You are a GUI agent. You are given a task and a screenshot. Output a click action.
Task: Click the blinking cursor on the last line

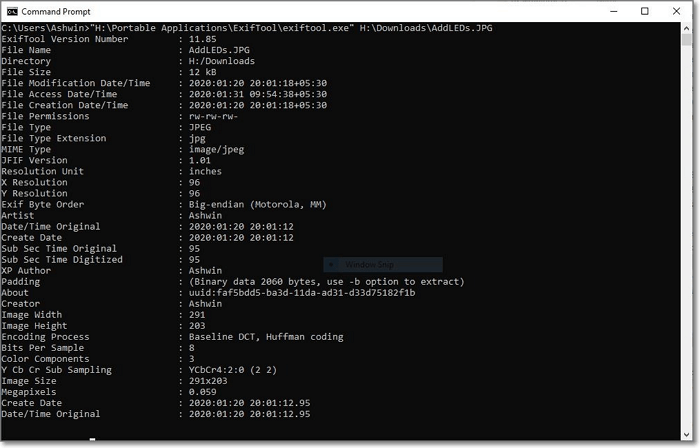[92, 438]
